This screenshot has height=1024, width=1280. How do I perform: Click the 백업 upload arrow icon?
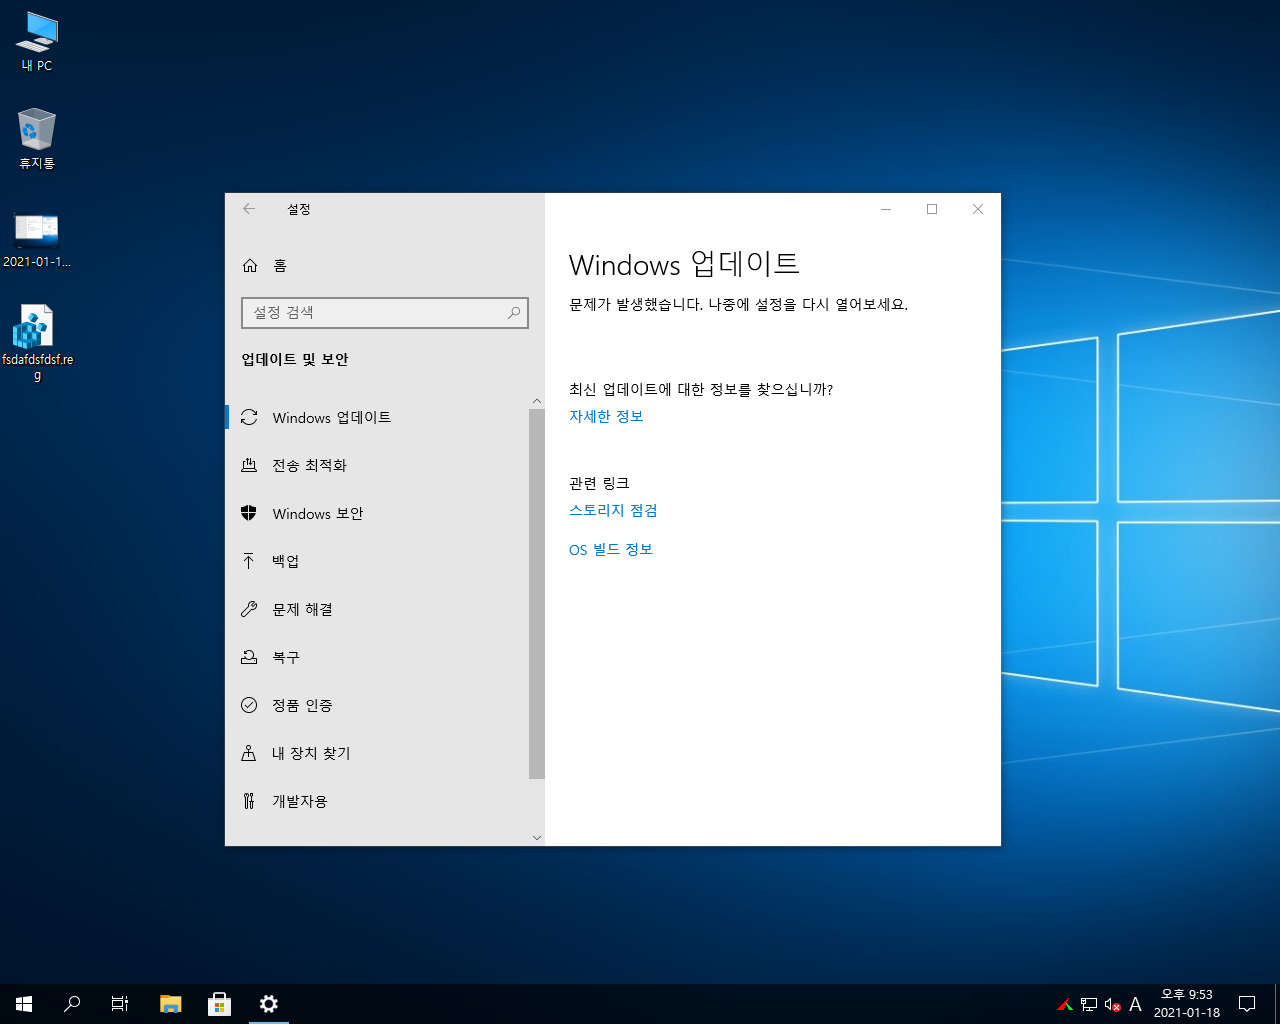pos(249,561)
